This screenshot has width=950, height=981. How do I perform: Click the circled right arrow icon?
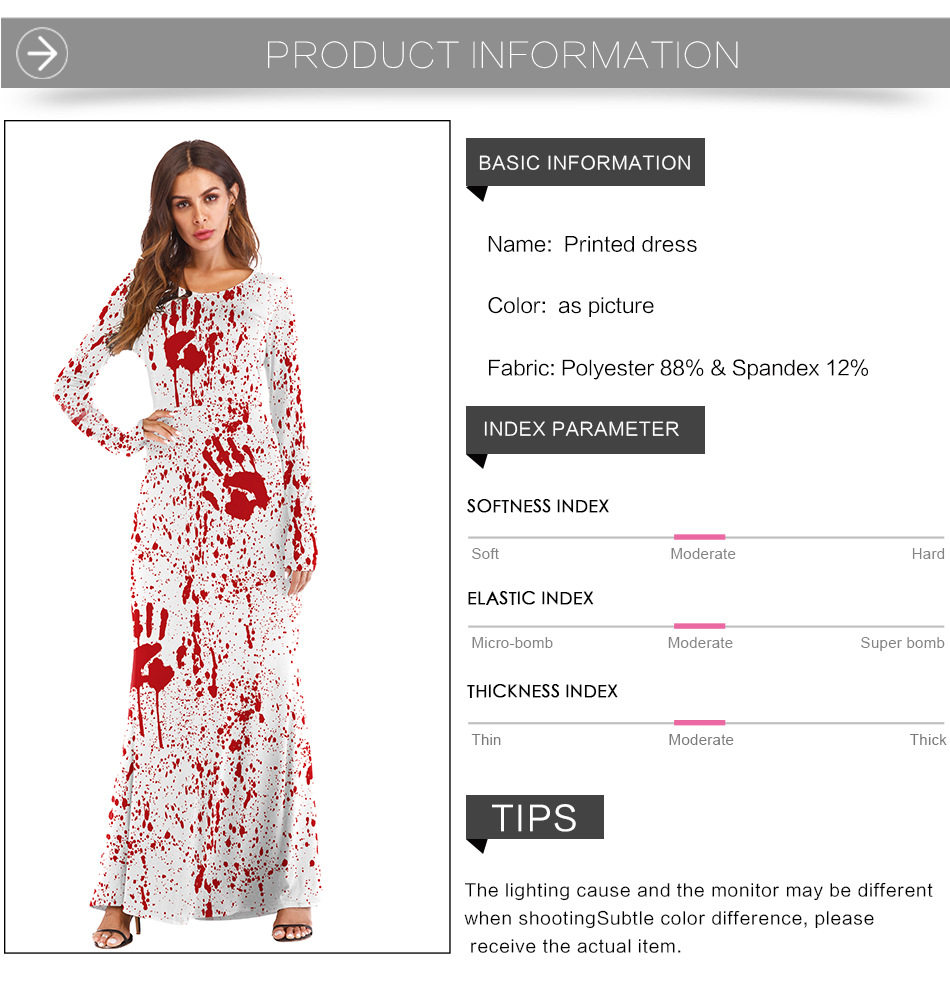pyautogui.click(x=42, y=53)
